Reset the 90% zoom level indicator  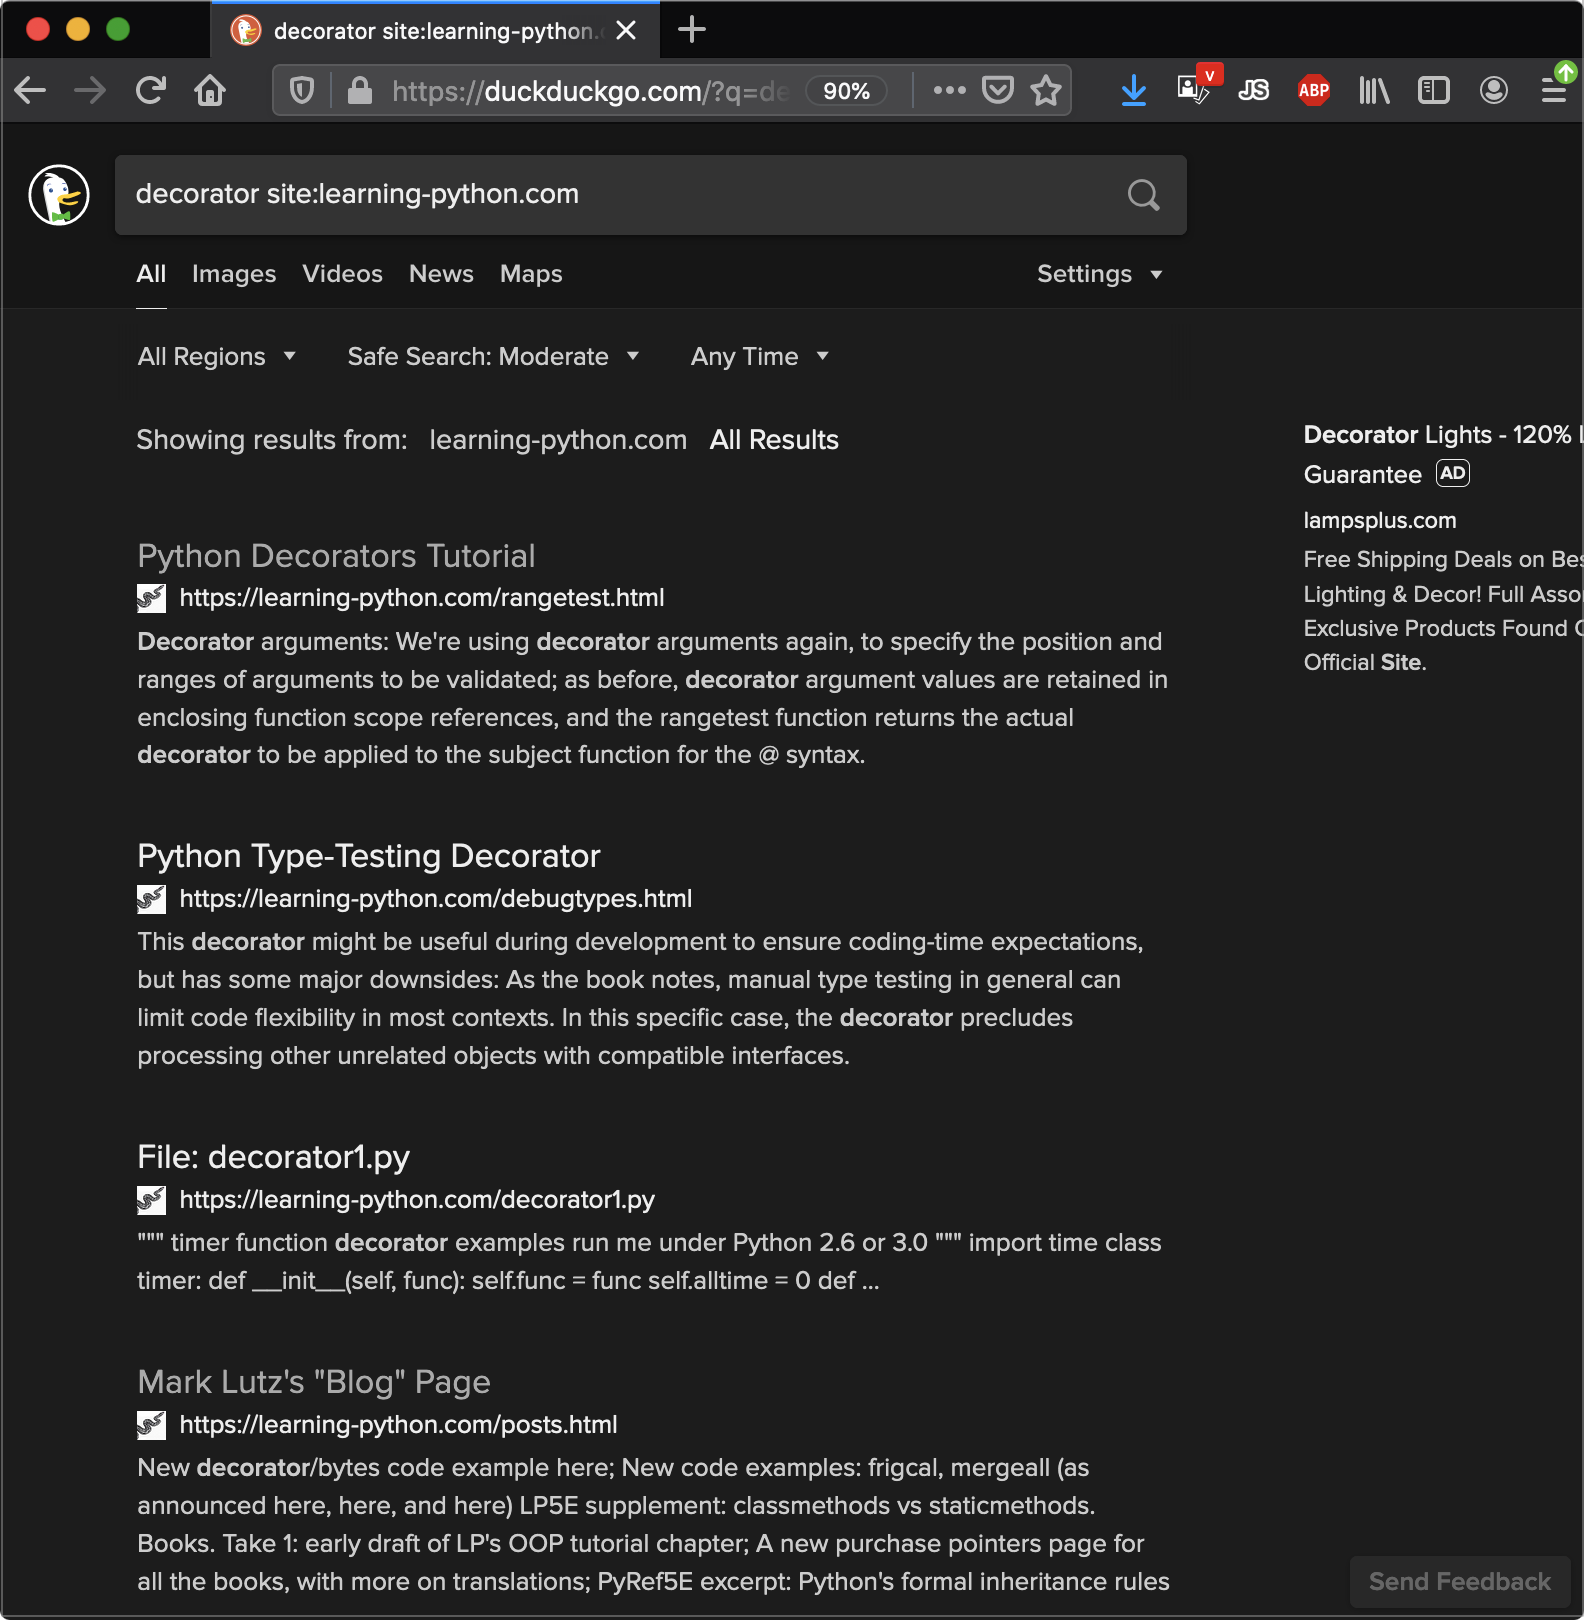click(x=846, y=91)
